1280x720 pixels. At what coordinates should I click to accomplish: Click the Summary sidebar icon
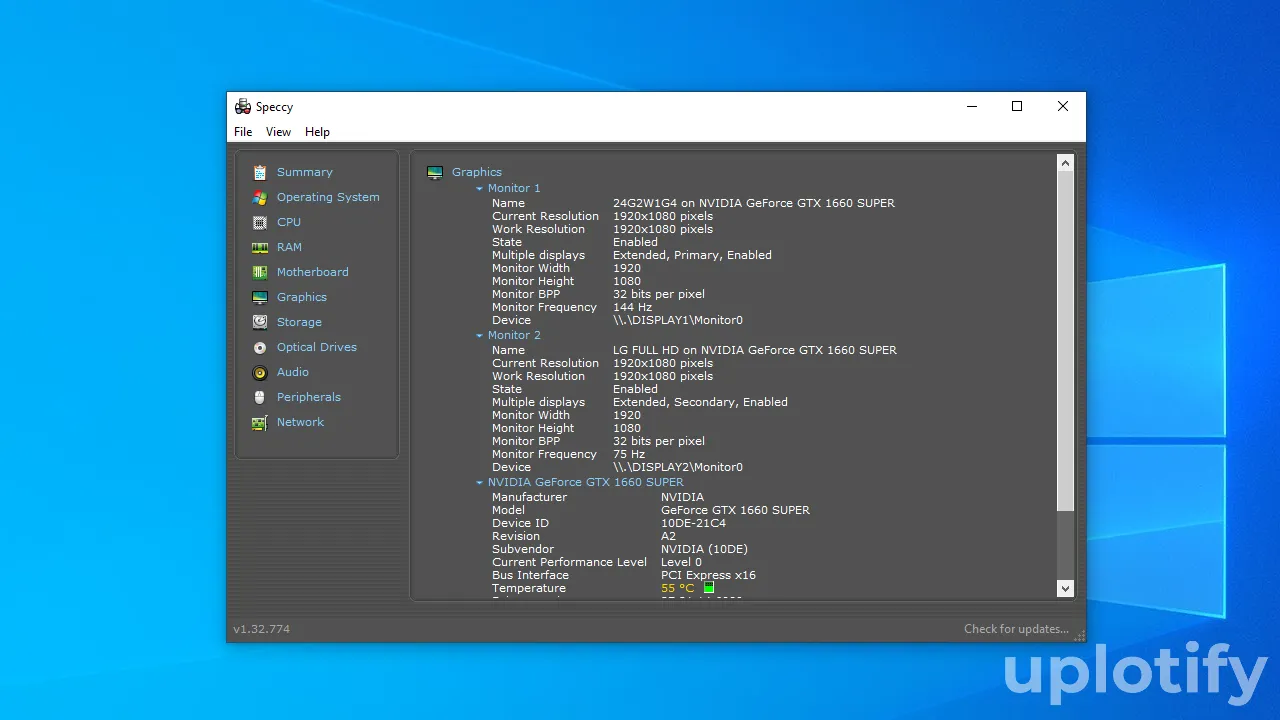[x=260, y=172]
